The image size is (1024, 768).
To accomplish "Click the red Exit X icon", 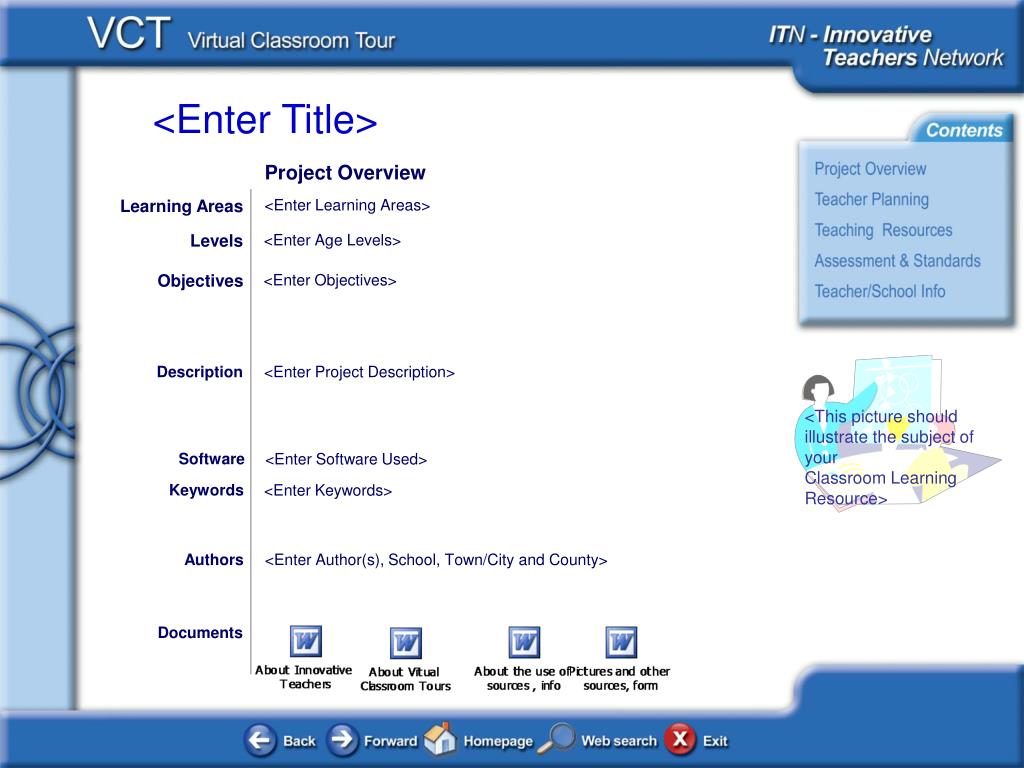I will 680,739.
